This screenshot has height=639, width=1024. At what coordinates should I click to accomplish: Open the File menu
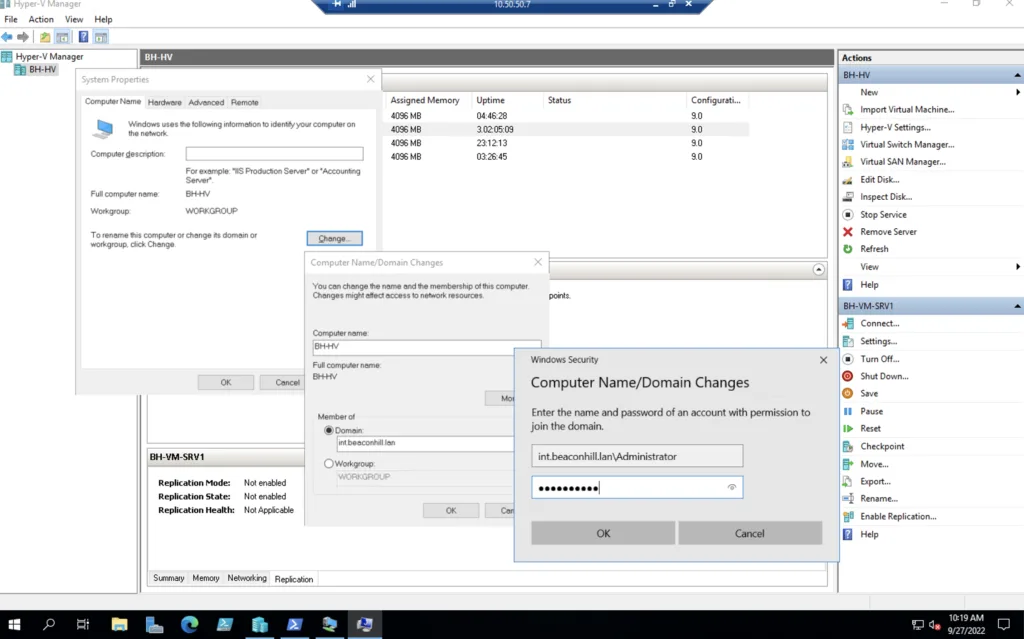(11, 20)
